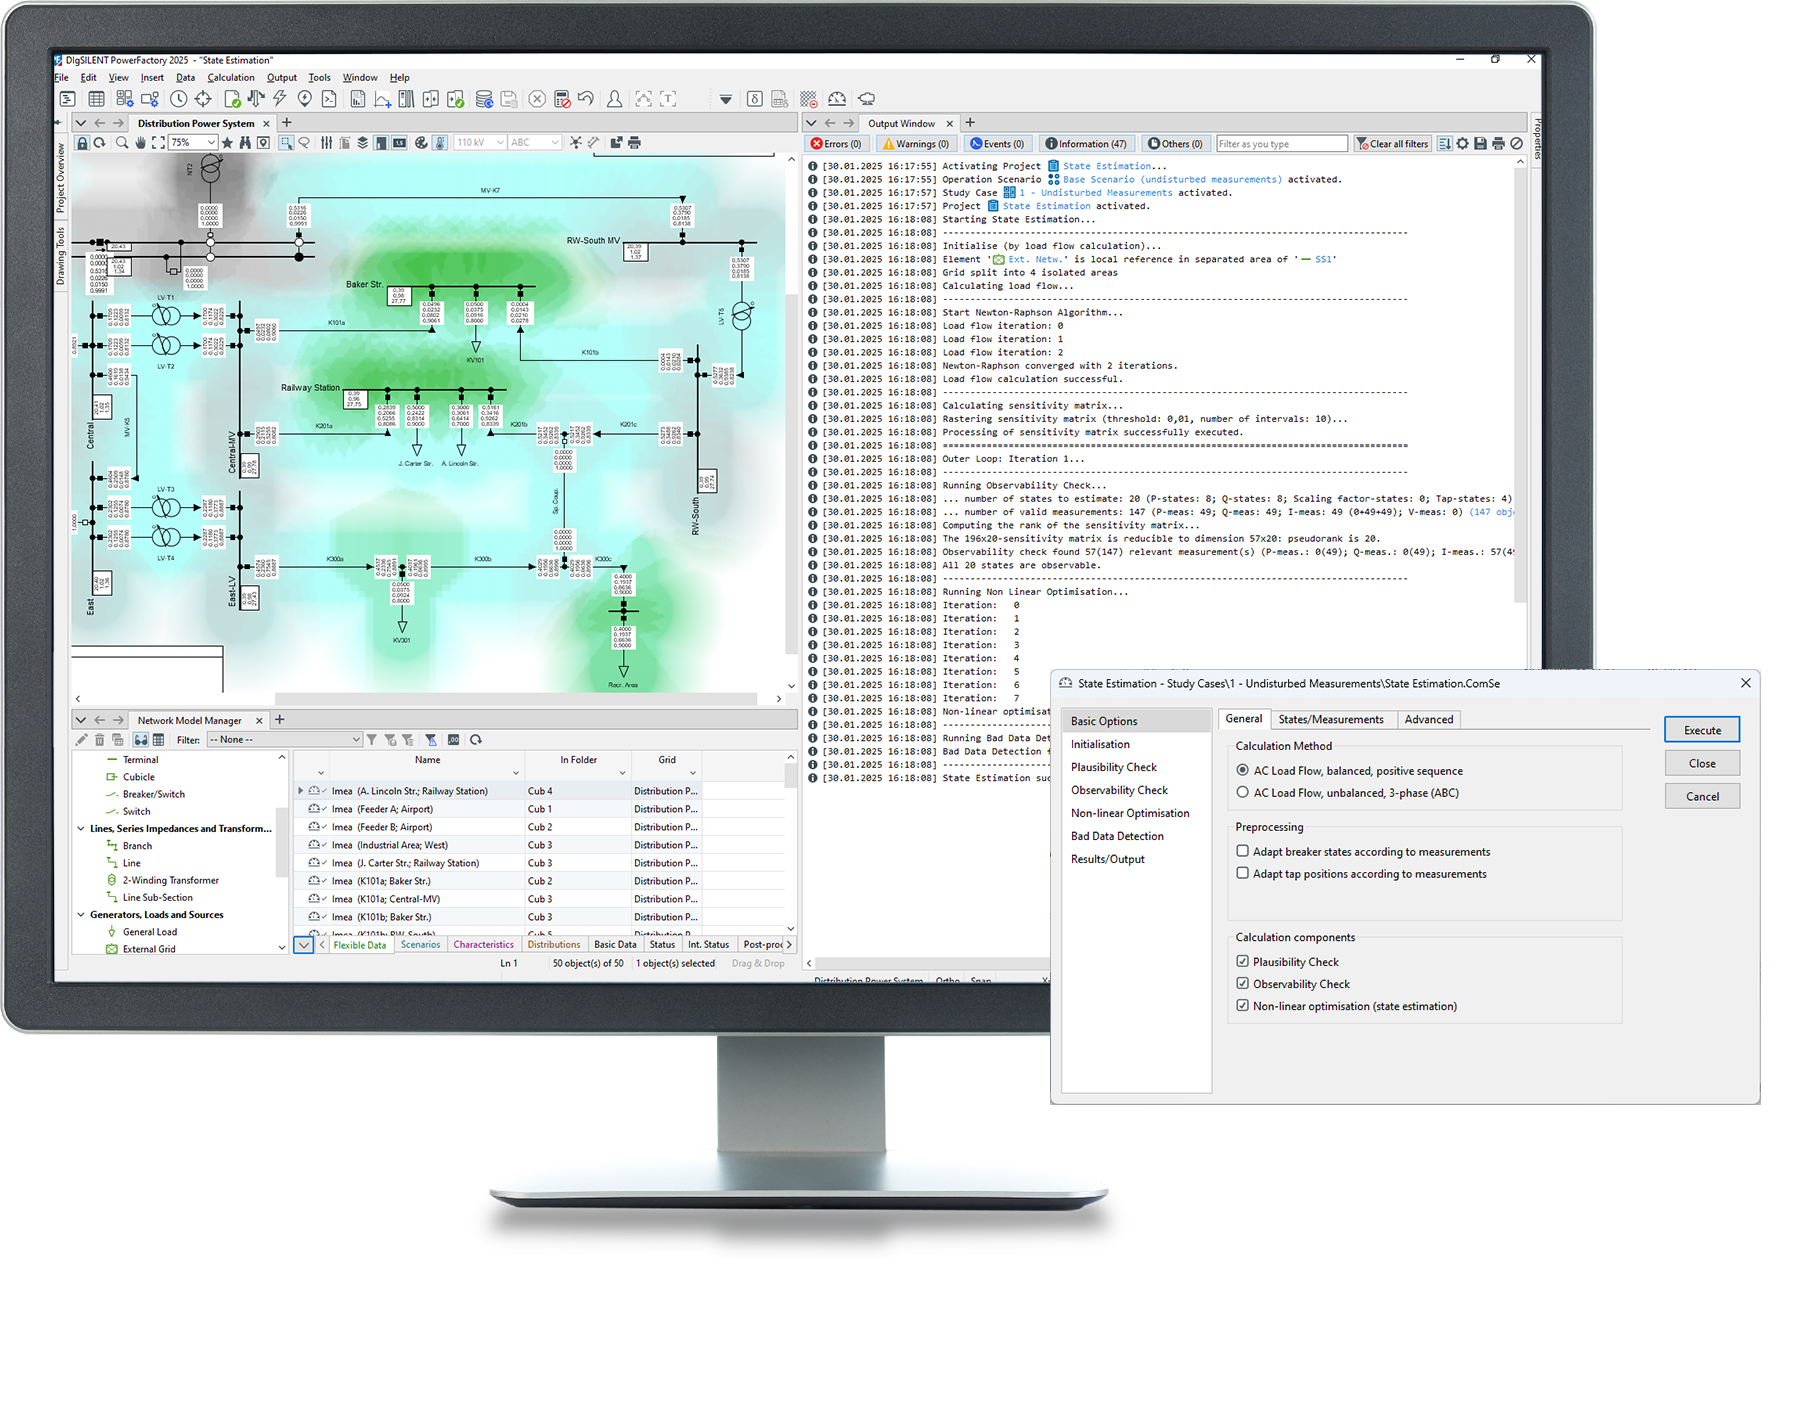This screenshot has height=1425, width=1809.
Task: Enable Adapt breaker states according to measurements
Action: (x=1243, y=851)
